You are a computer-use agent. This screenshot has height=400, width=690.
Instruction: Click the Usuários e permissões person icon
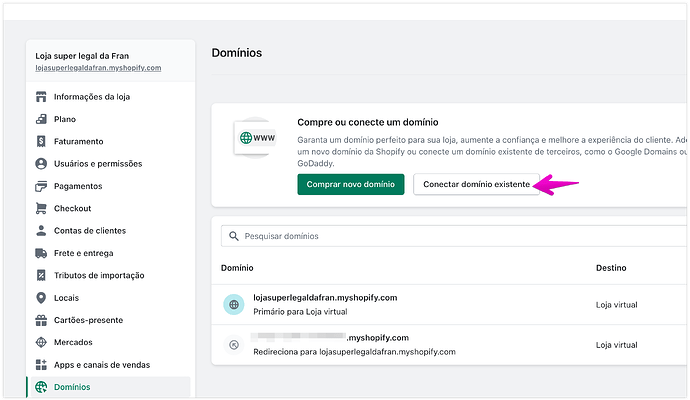coord(41,163)
